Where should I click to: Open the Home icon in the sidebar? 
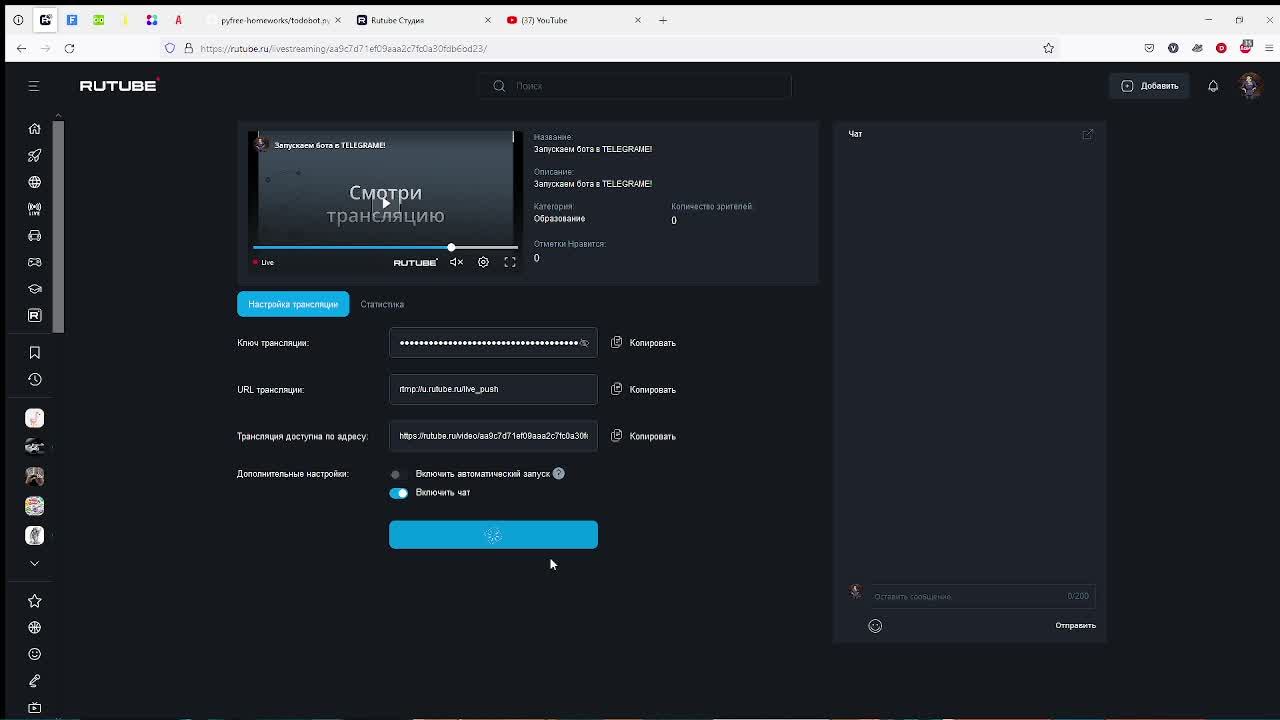pyautogui.click(x=34, y=129)
